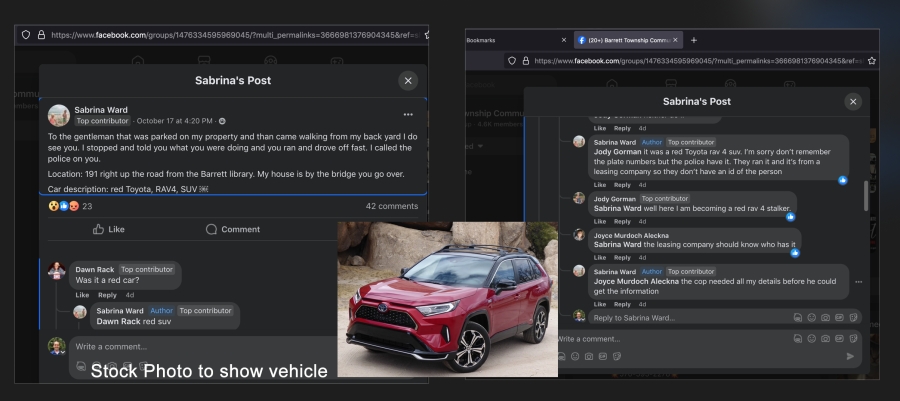
Task: Click the URL field in the right browser window
Action: (x=699, y=61)
